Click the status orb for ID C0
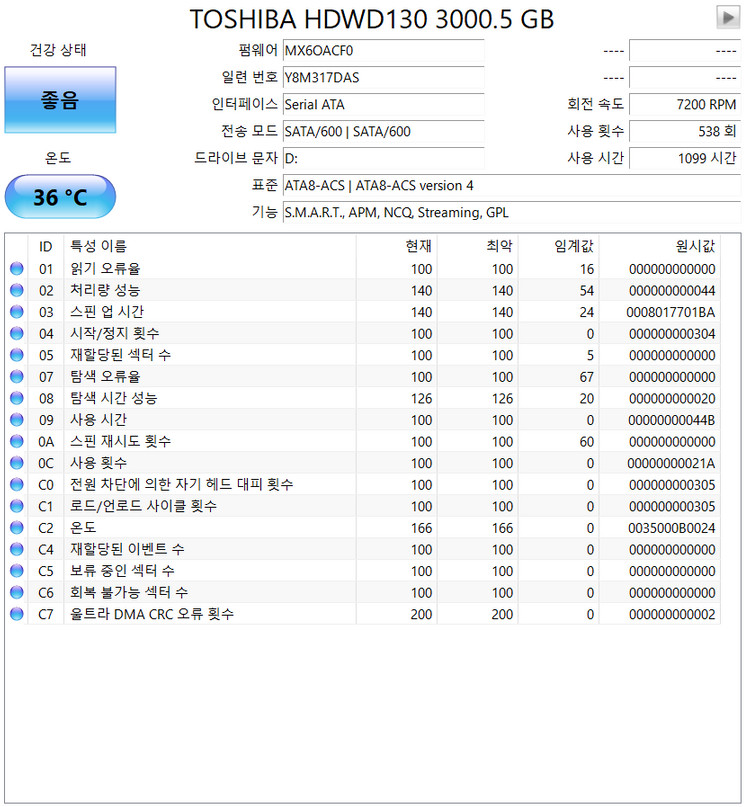This screenshot has height=807, width=750. [17, 485]
